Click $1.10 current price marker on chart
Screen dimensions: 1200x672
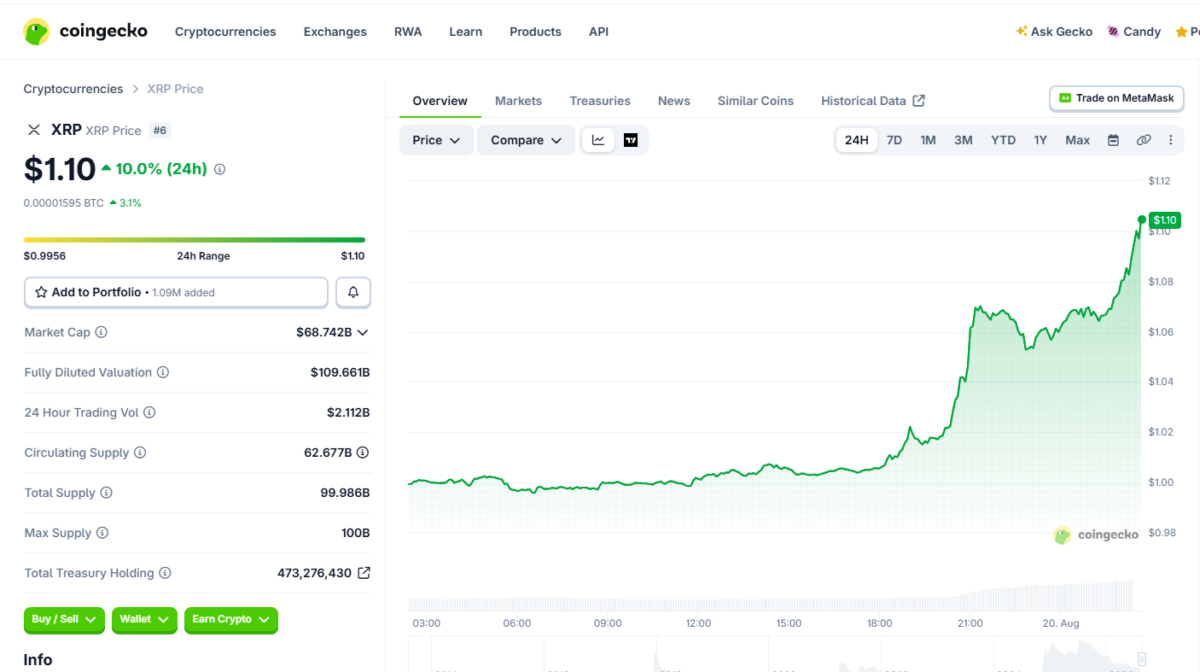(1164, 220)
